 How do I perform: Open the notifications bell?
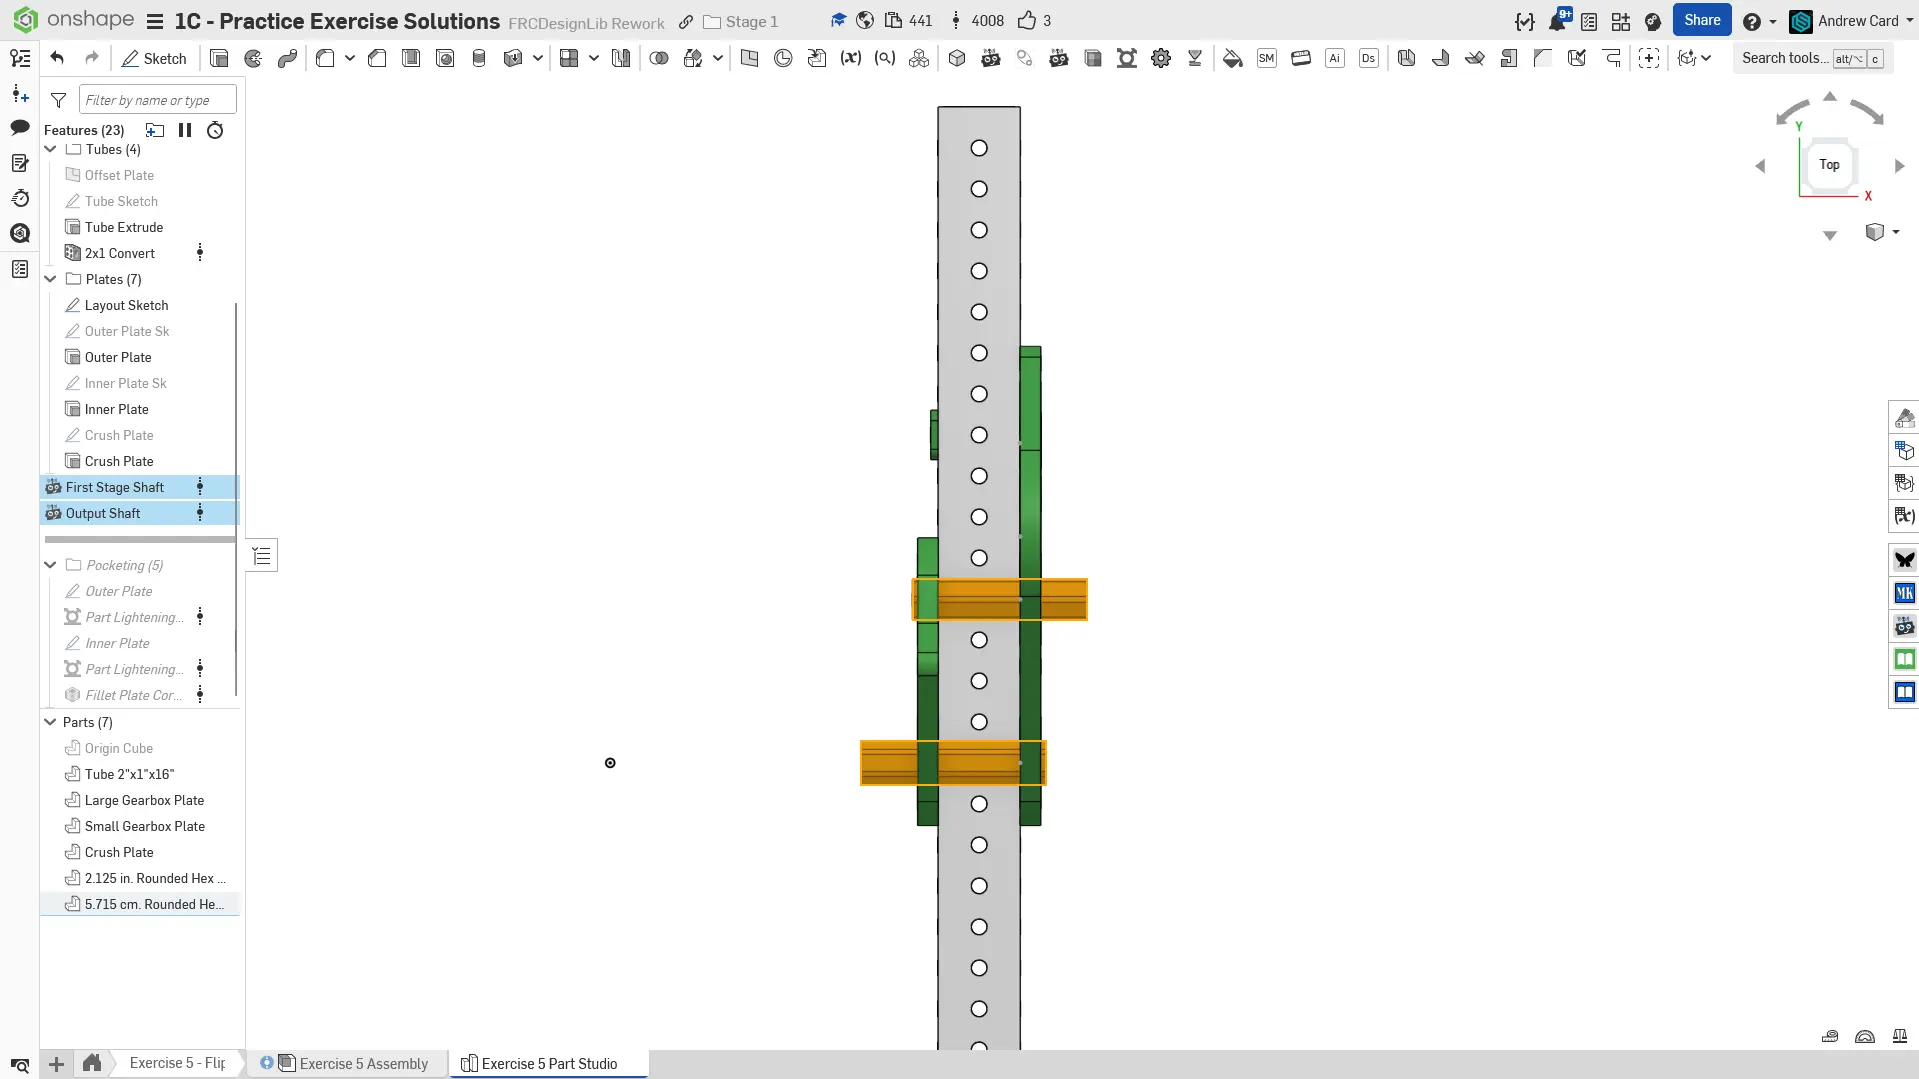point(1556,21)
